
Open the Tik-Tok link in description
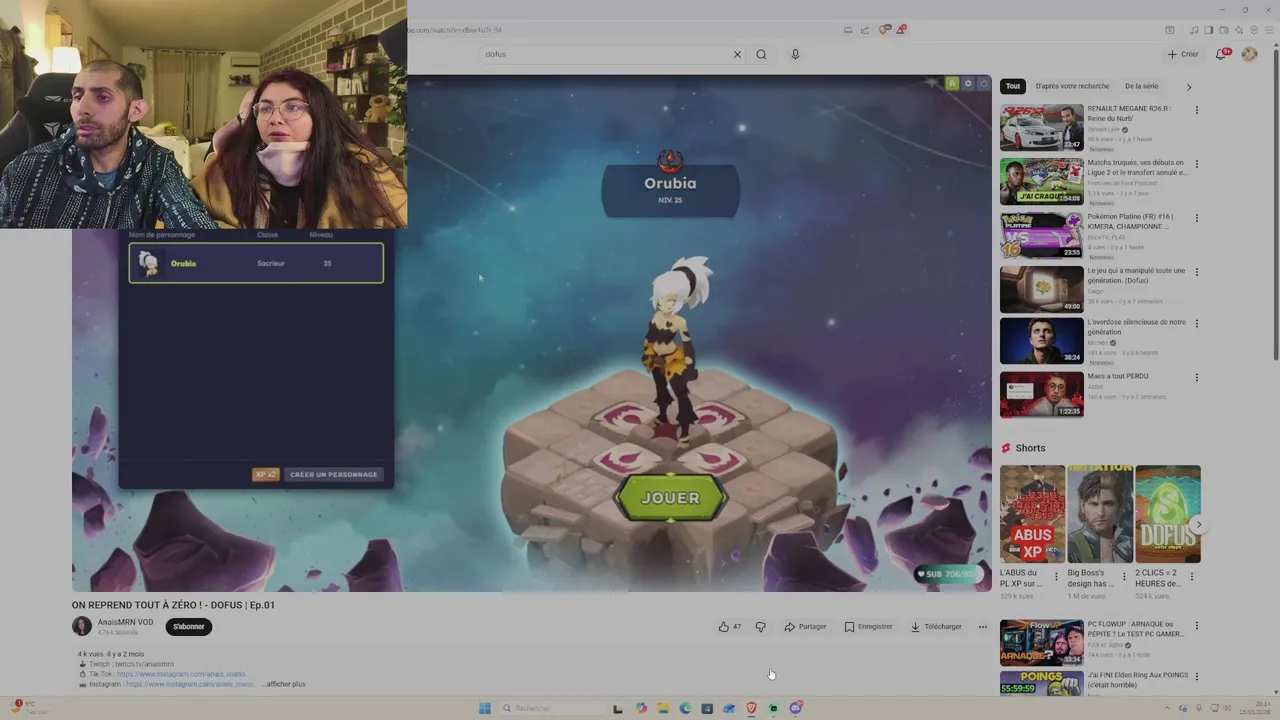(x=181, y=674)
